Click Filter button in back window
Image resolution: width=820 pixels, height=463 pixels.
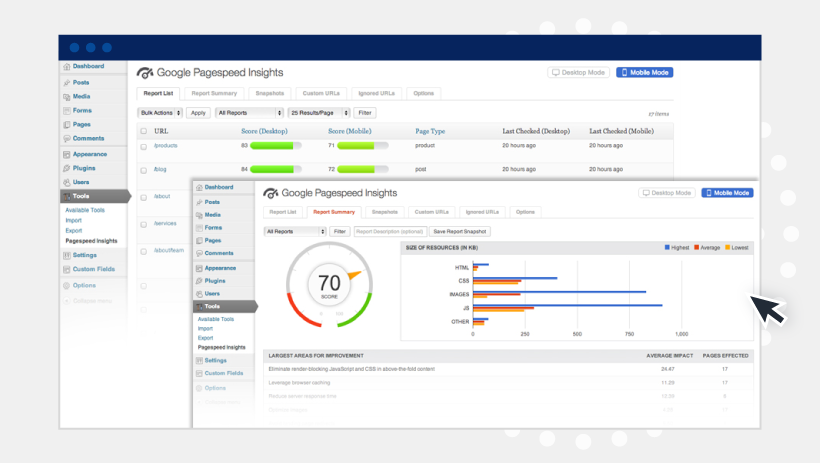tap(365, 113)
